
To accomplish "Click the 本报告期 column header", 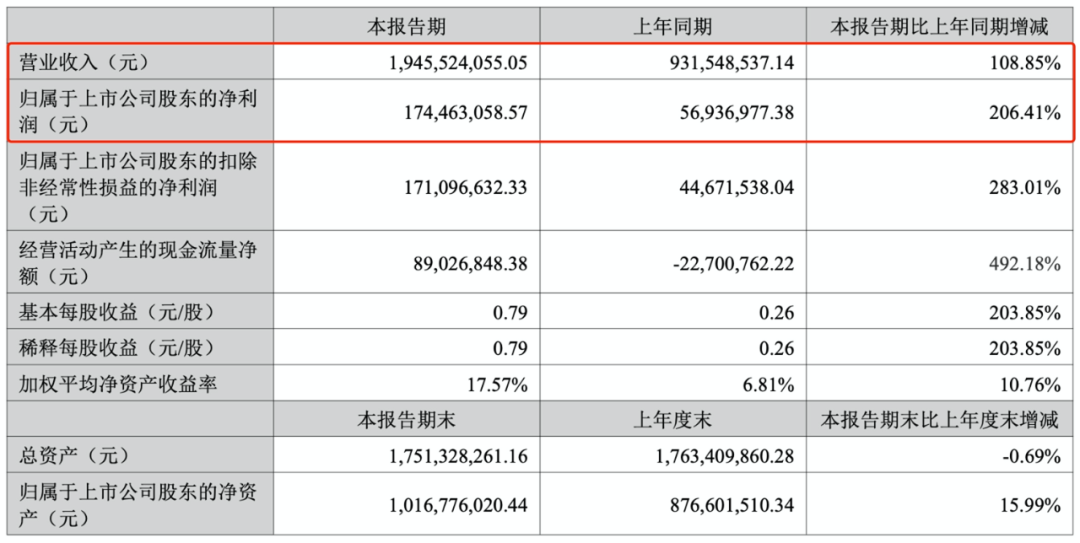I will [406, 27].
